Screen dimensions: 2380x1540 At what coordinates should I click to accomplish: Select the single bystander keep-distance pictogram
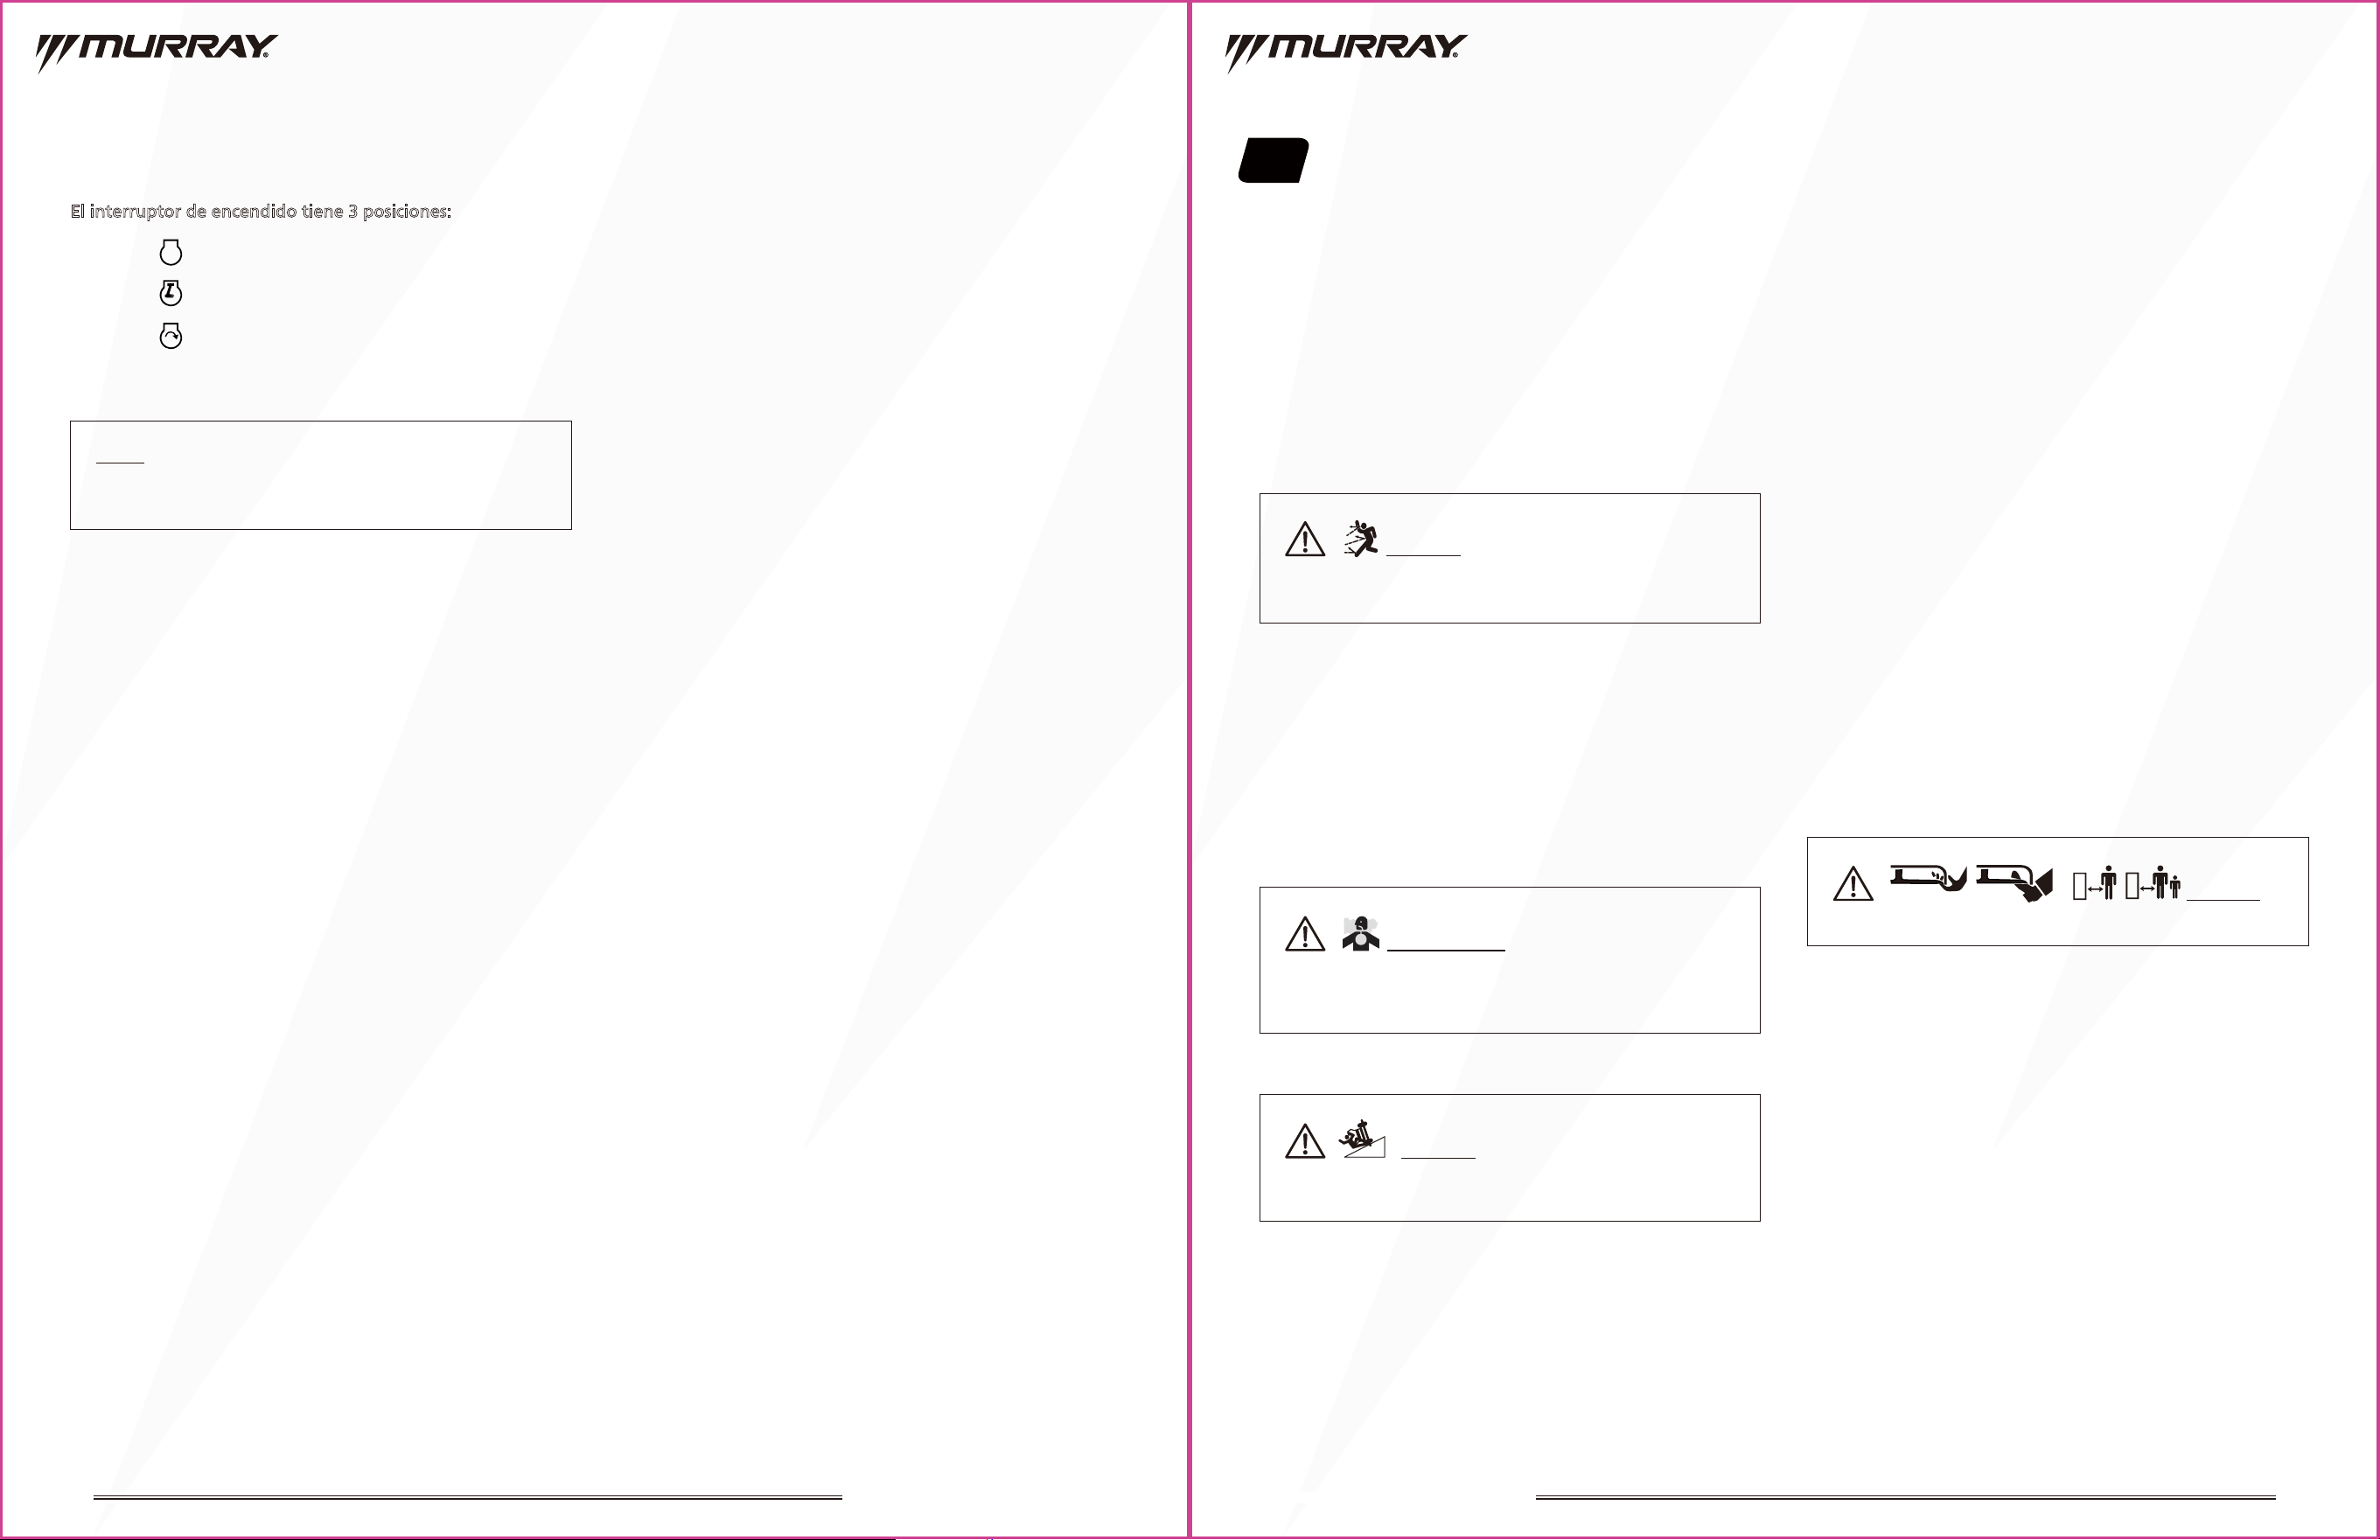pyautogui.click(x=2095, y=883)
